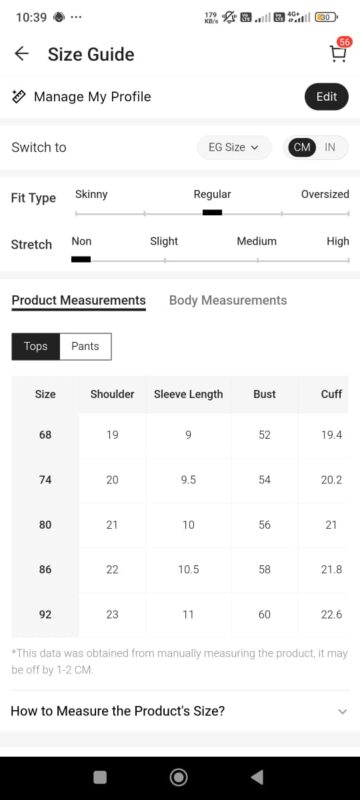Tap the Android recent apps square button

click(100, 777)
